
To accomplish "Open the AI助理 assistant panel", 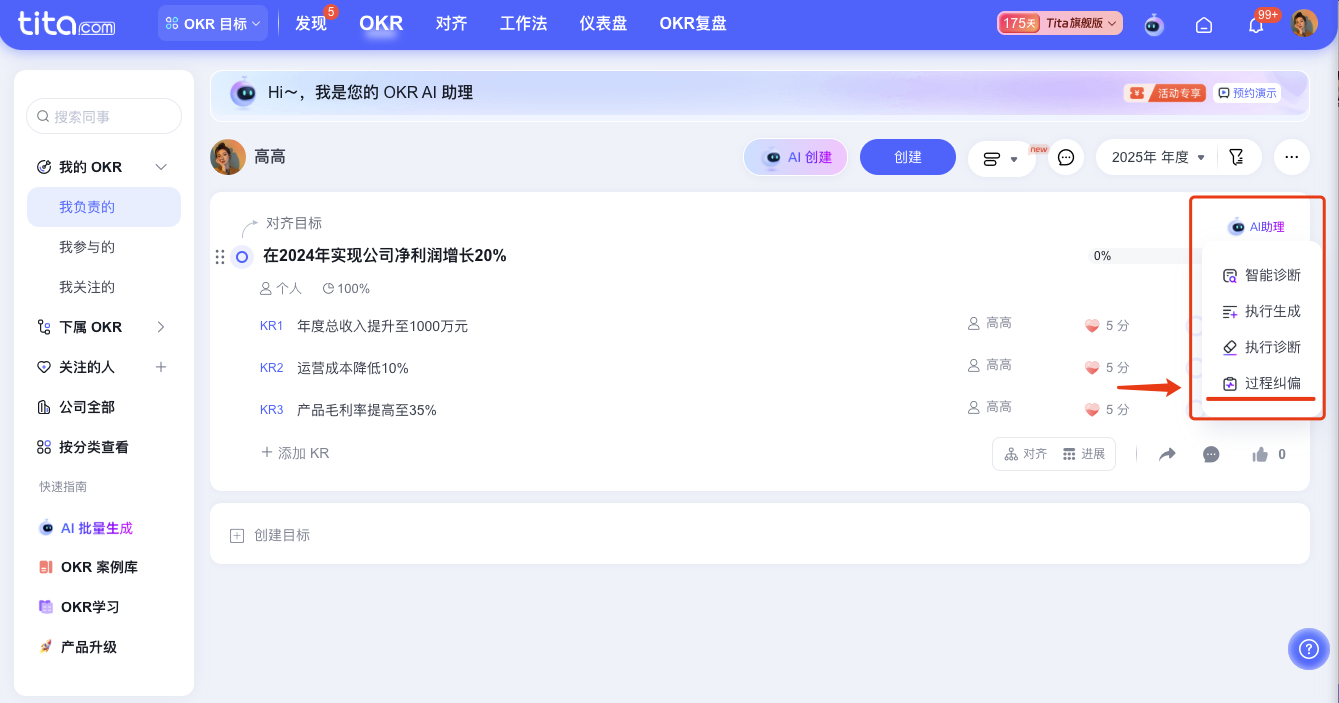I will 1259,226.
